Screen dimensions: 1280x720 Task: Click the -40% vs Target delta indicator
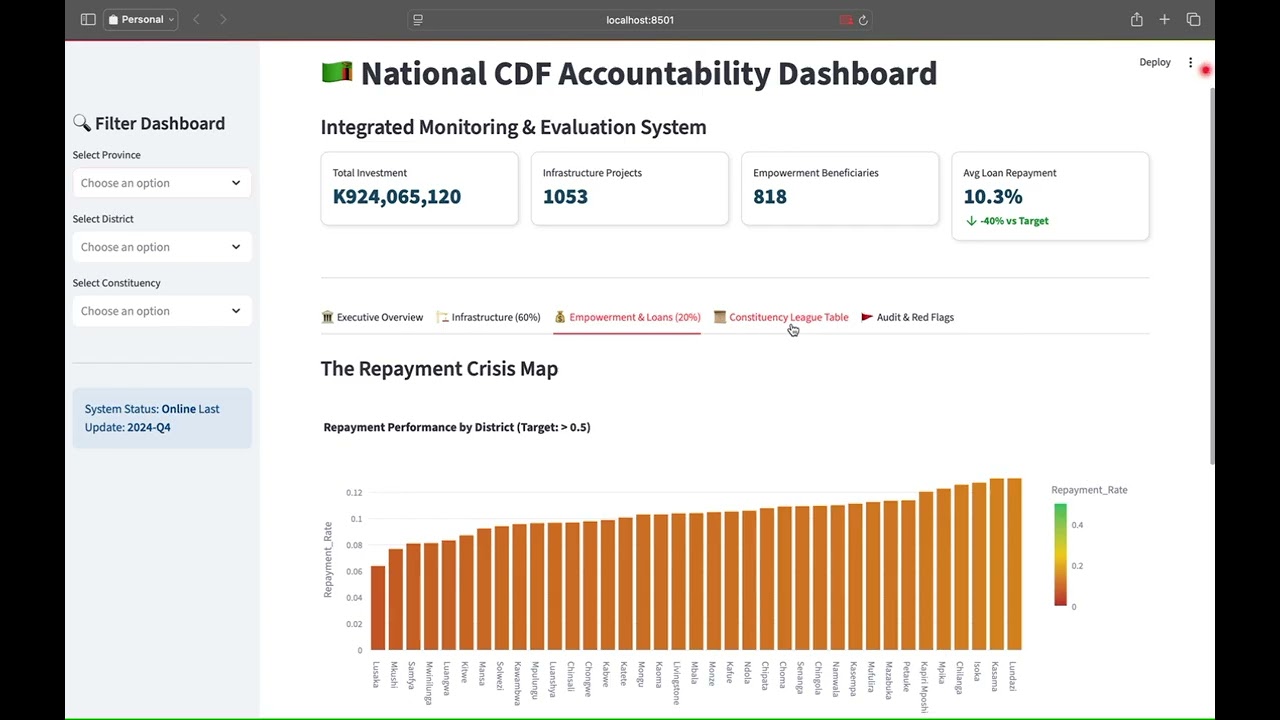1007,221
